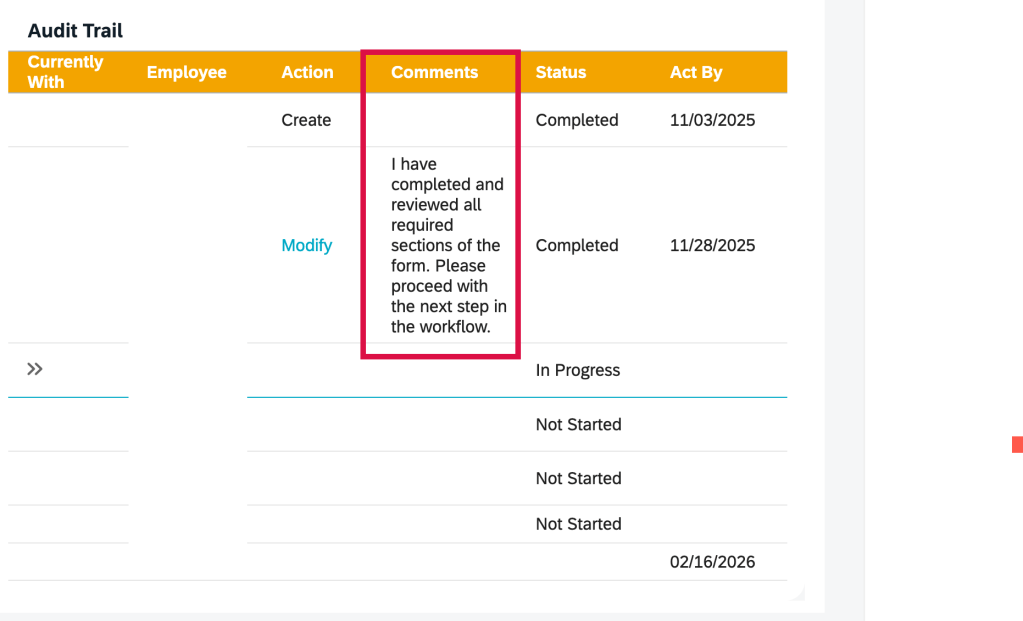Select the Comments column header
Screen dimensions: 1023x621
tap(434, 72)
